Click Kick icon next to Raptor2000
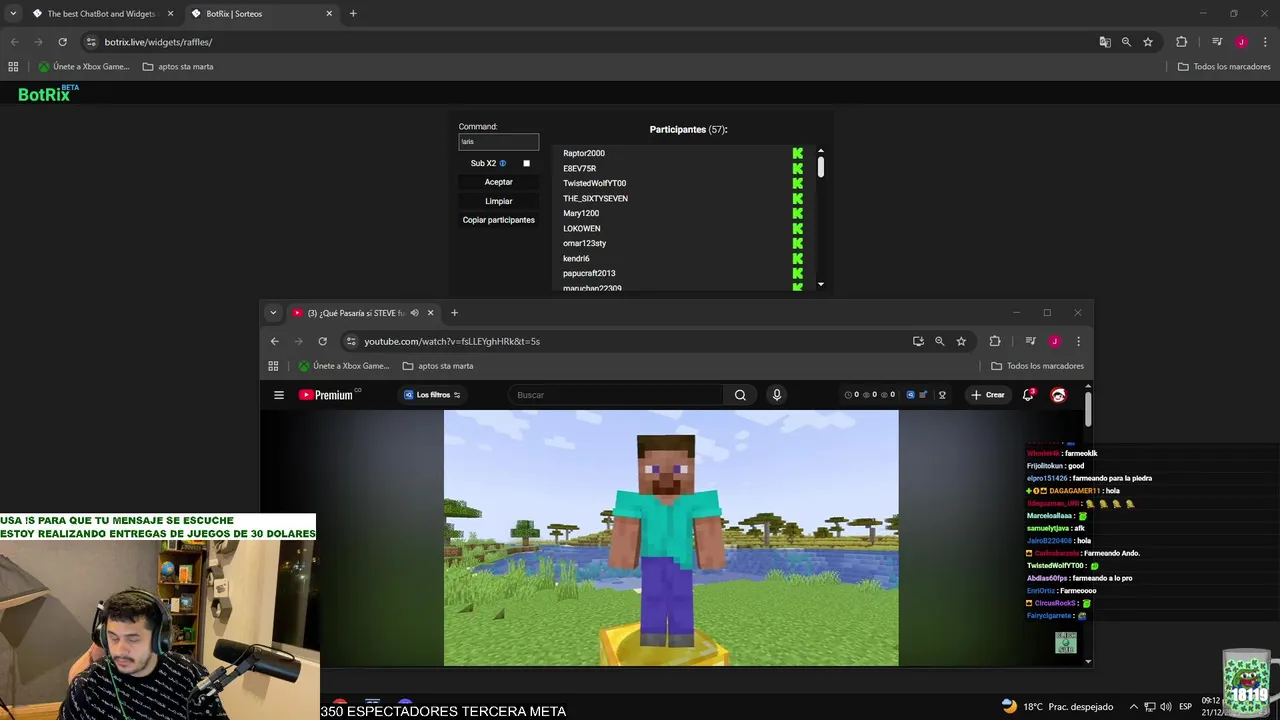This screenshot has height=720, width=1280. tap(798, 154)
